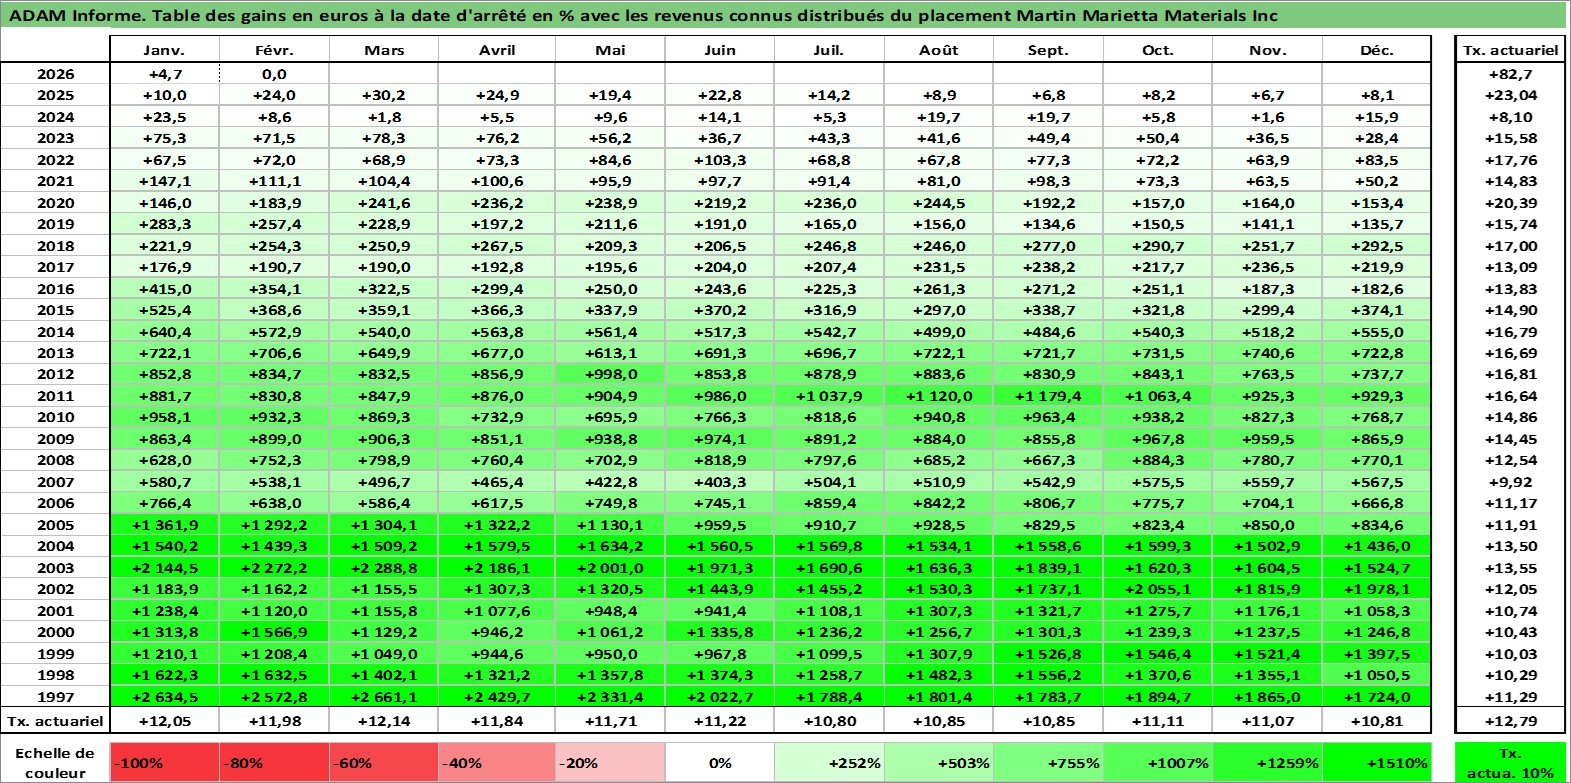Select the -80% color scale swatch
This screenshot has height=783, width=1571.
pos(274,762)
